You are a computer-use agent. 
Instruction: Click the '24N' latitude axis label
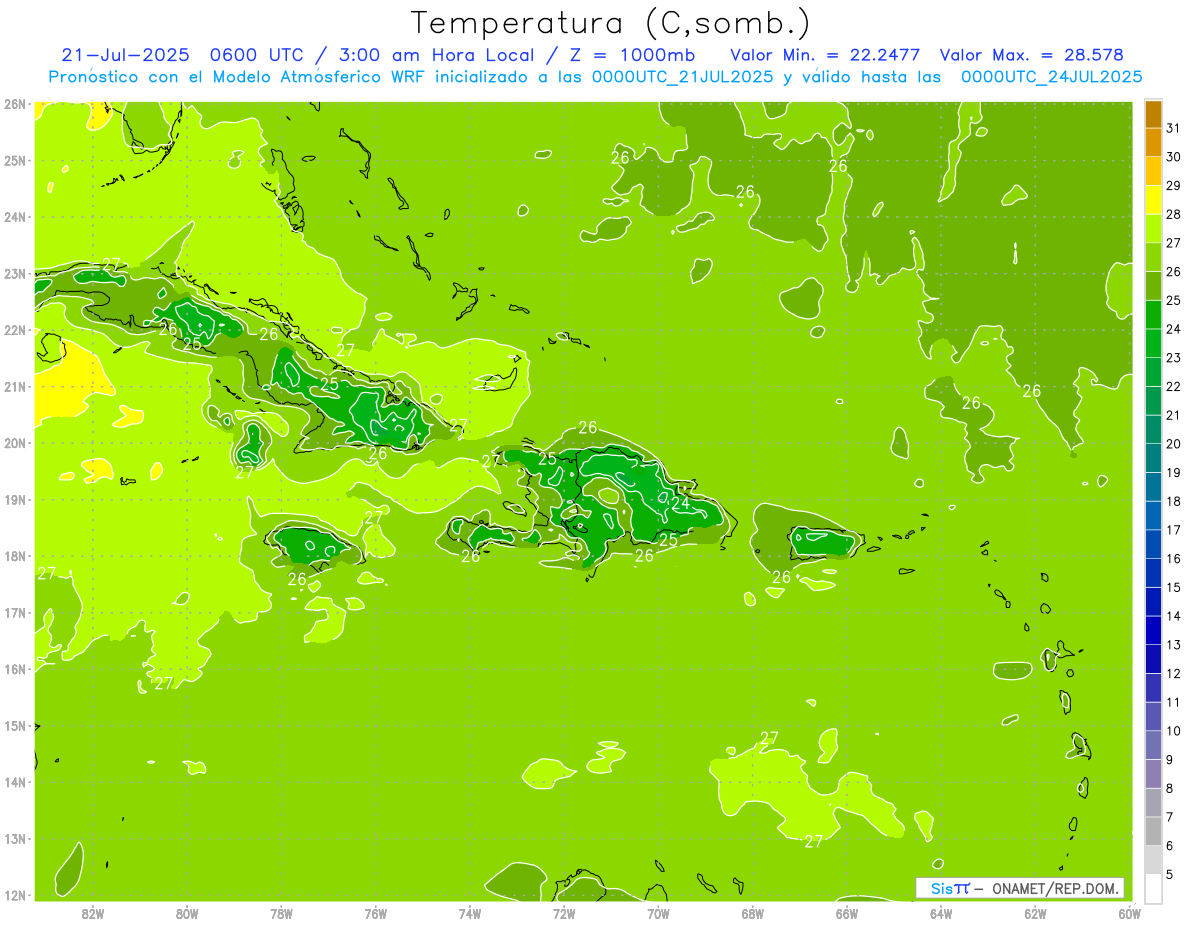coord(15,217)
